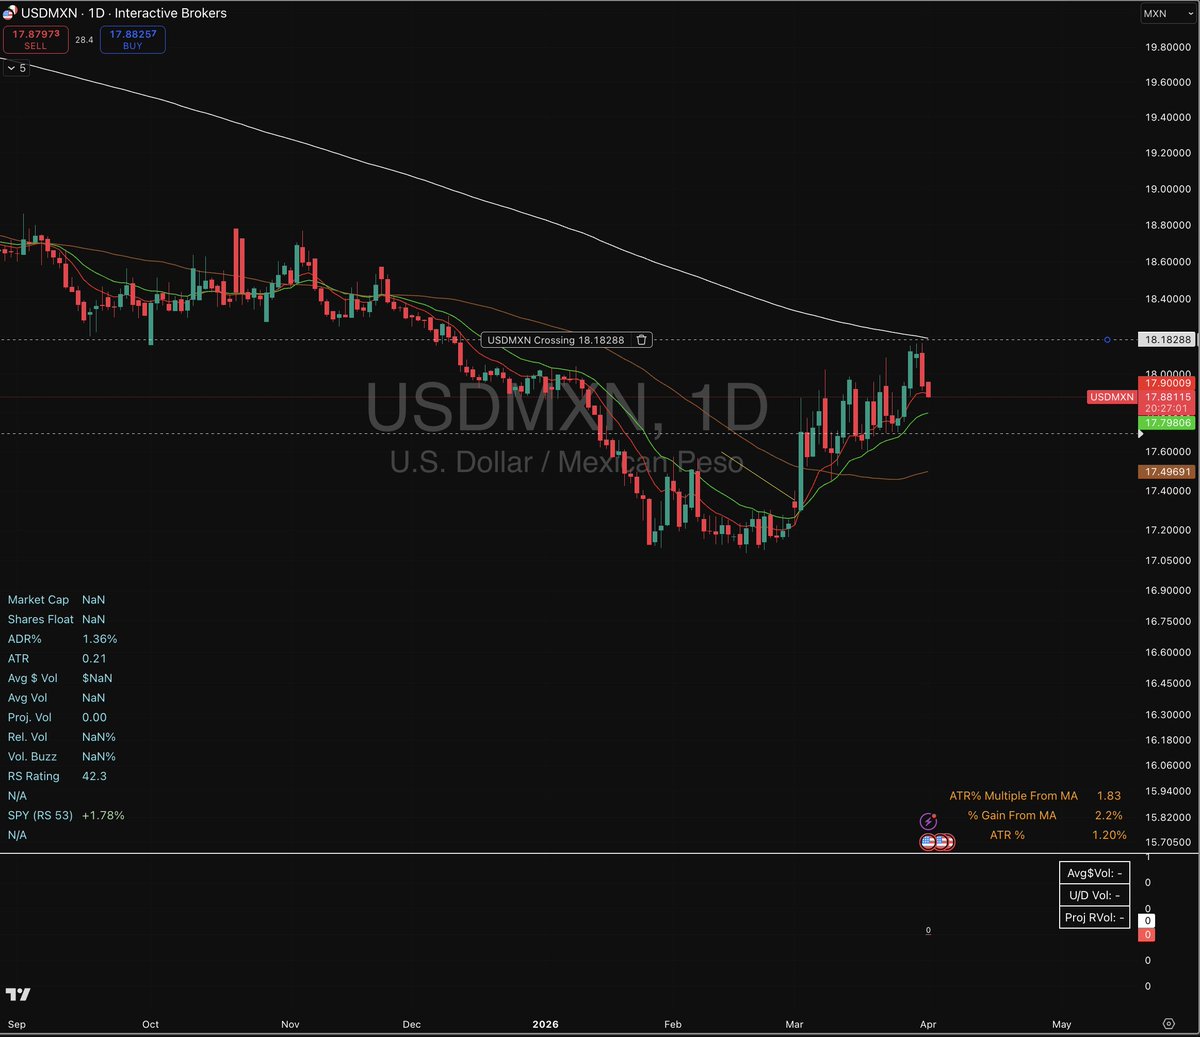Click the Interactive Brokers source in header

[171, 13]
